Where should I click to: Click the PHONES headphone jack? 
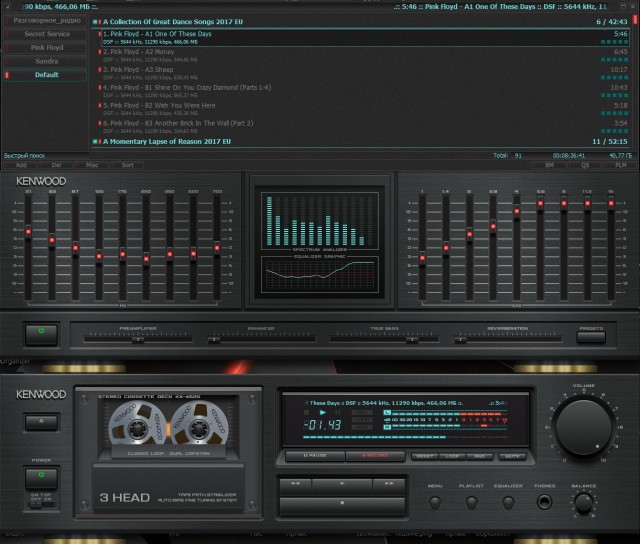pos(544,502)
